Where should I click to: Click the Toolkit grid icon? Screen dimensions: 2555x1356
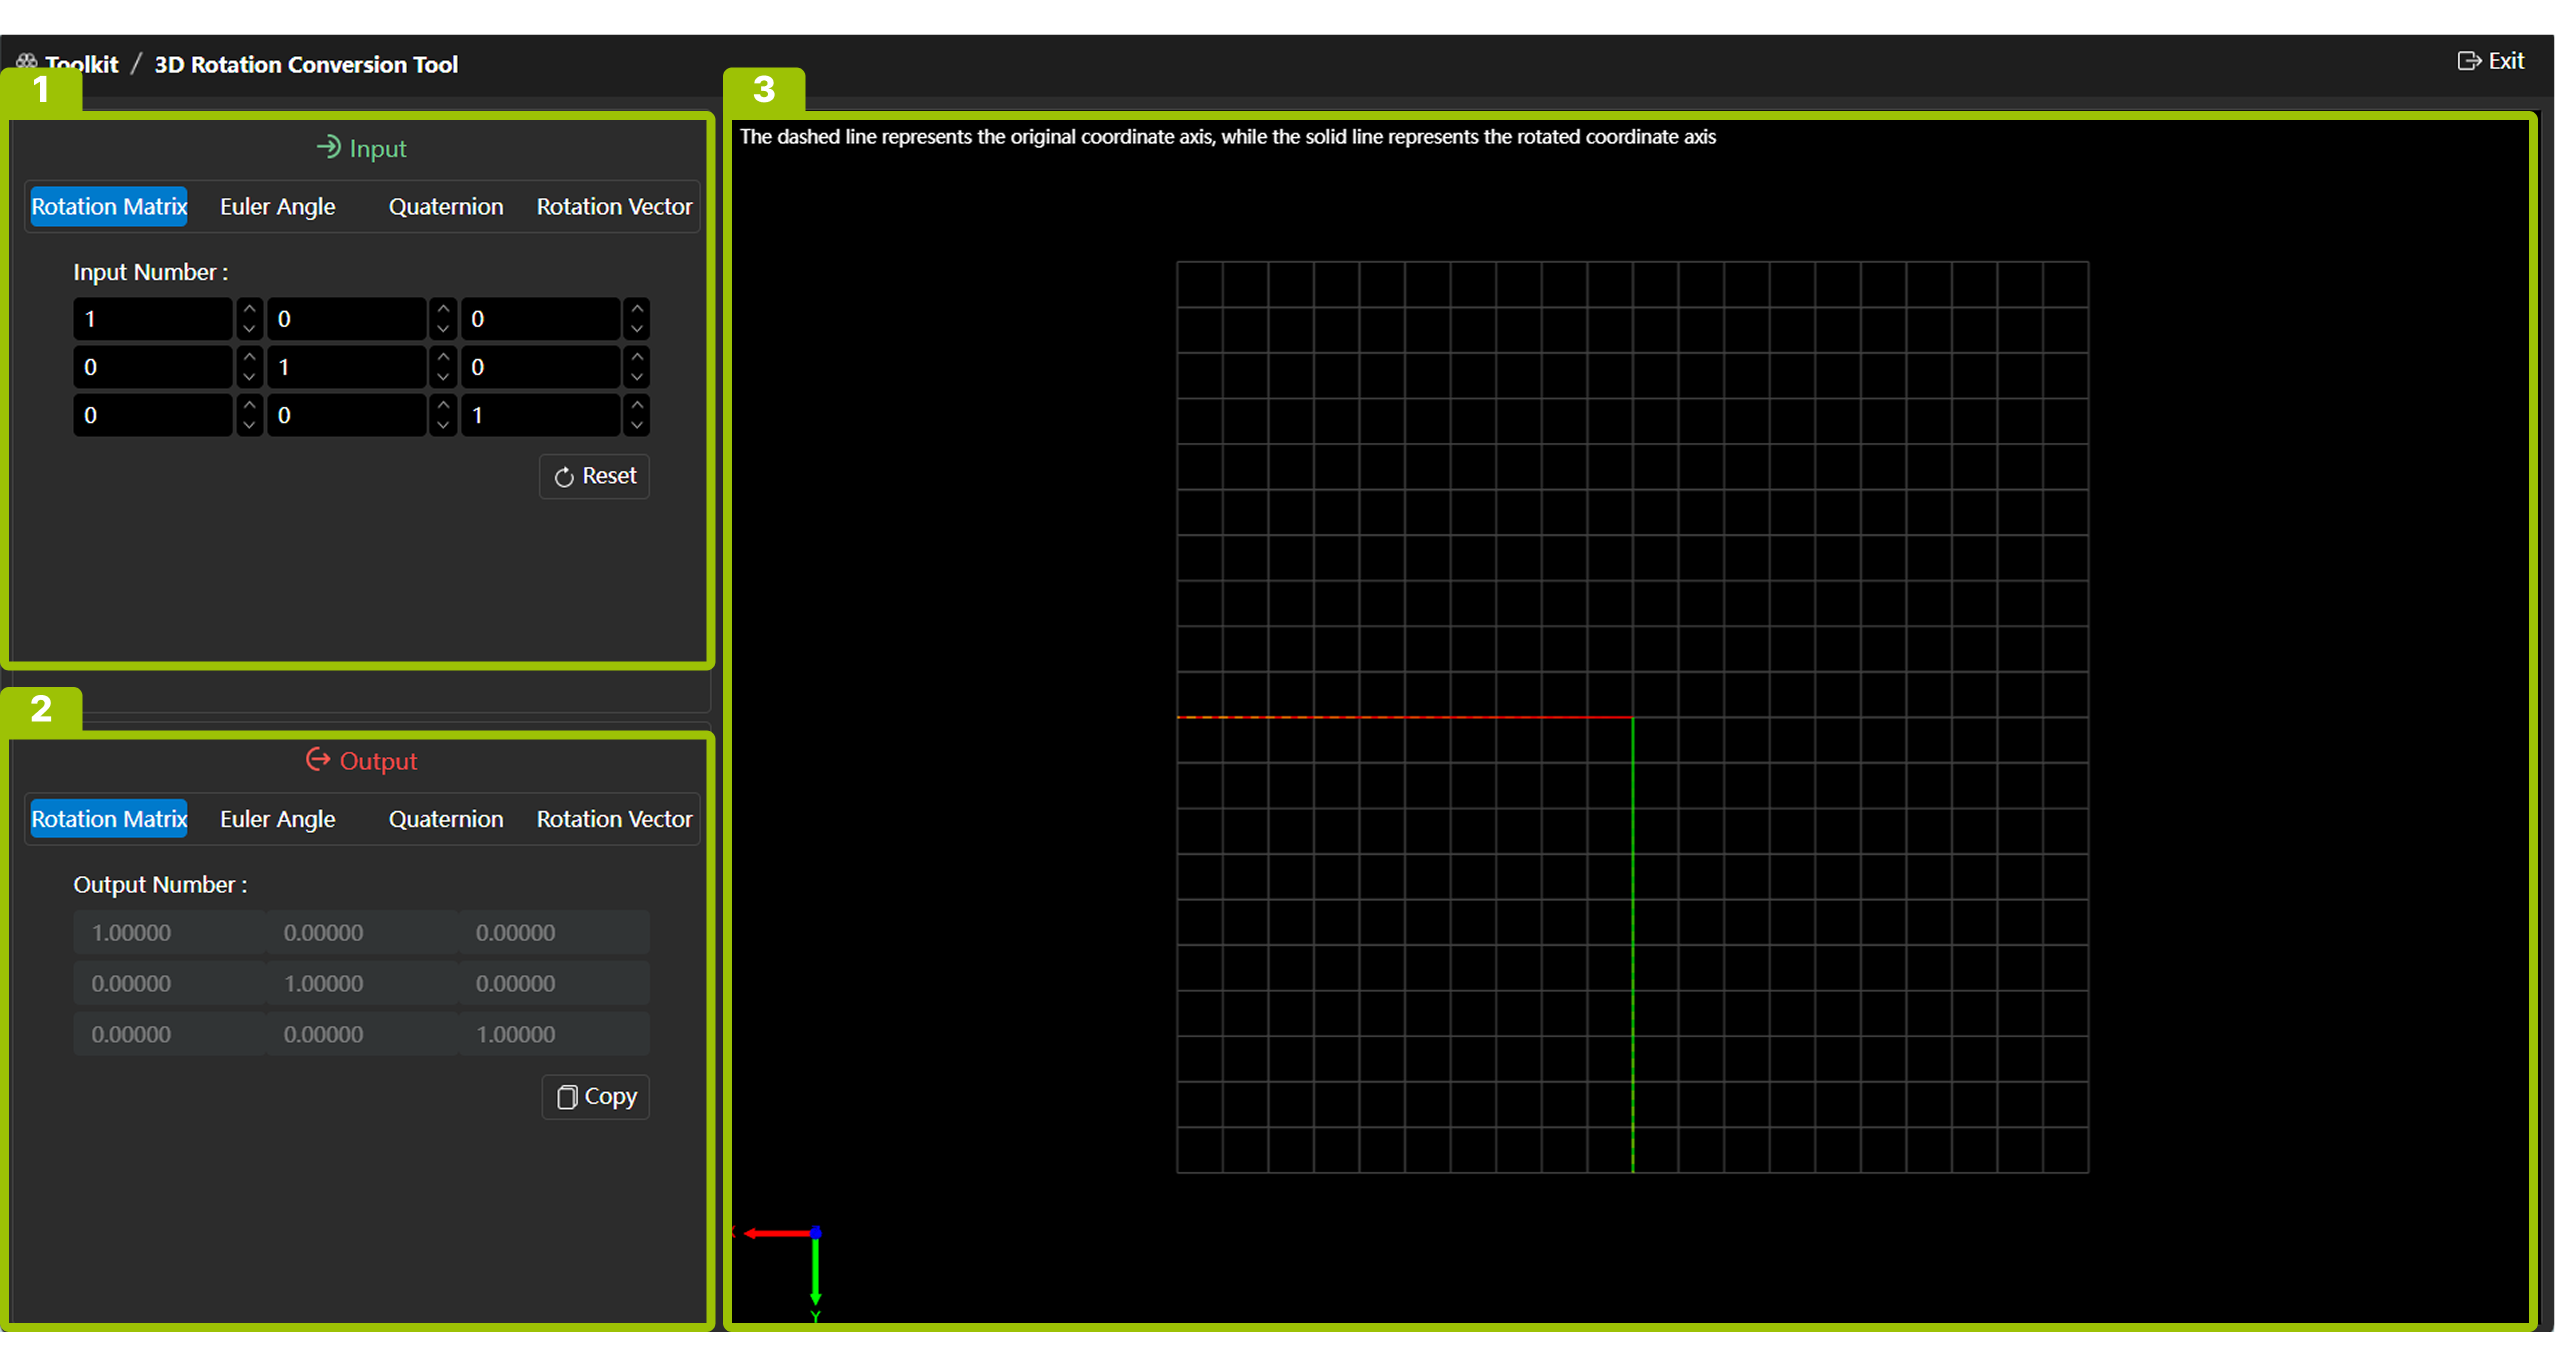[27, 63]
